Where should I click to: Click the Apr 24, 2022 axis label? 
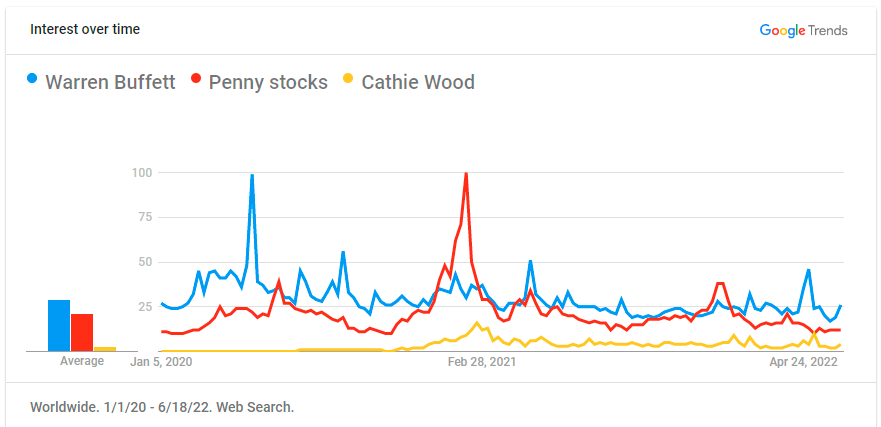coord(803,362)
